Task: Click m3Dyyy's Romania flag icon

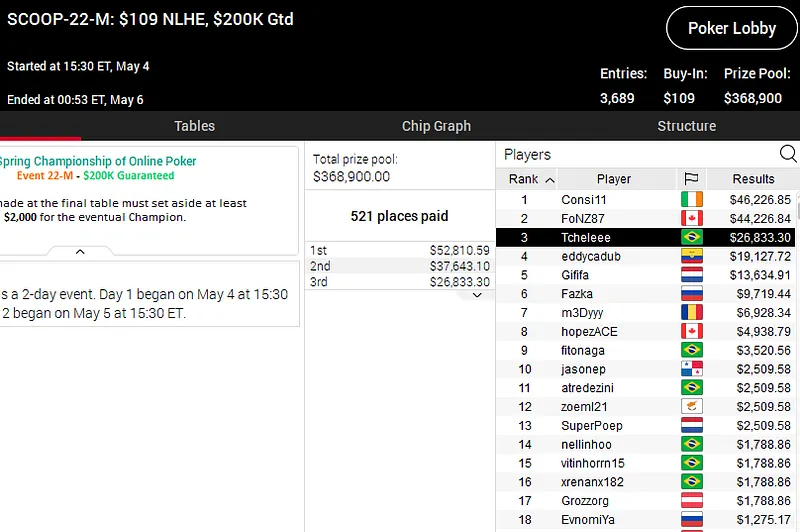Action: (x=691, y=313)
